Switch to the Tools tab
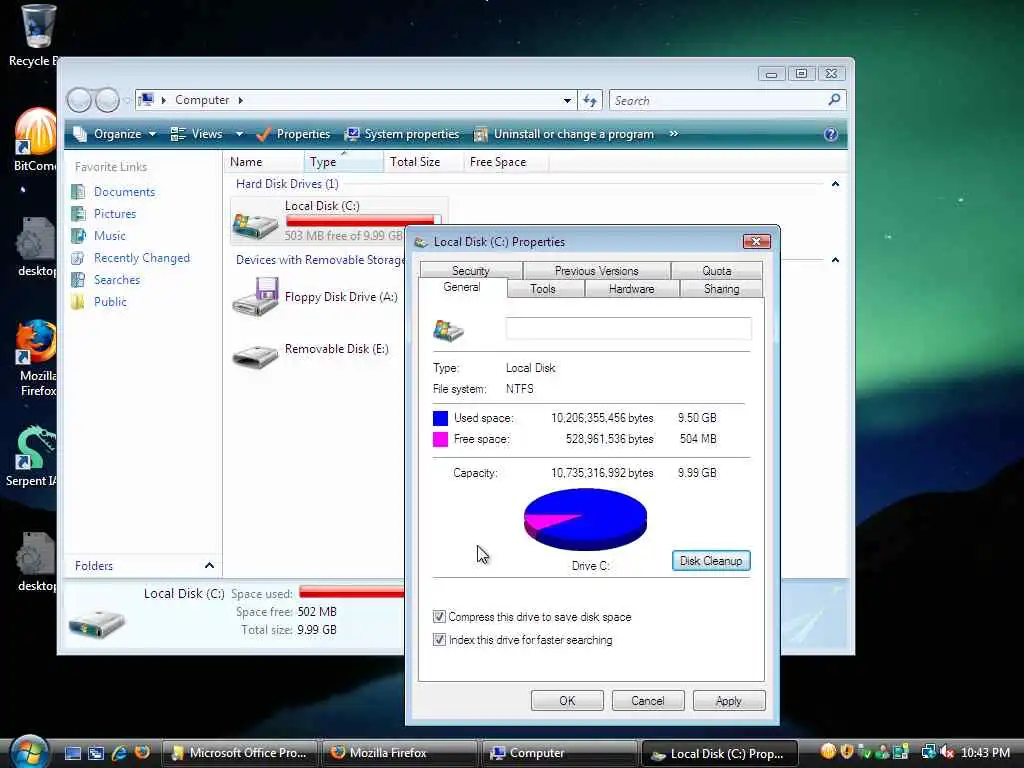 [543, 289]
